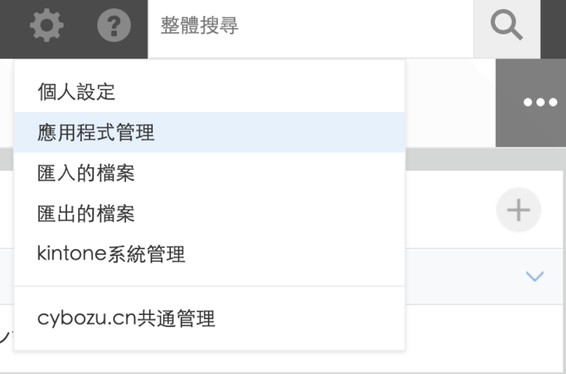This screenshot has height=374, width=566.
Task: Expand the blue downward chevron
Action: 535,277
